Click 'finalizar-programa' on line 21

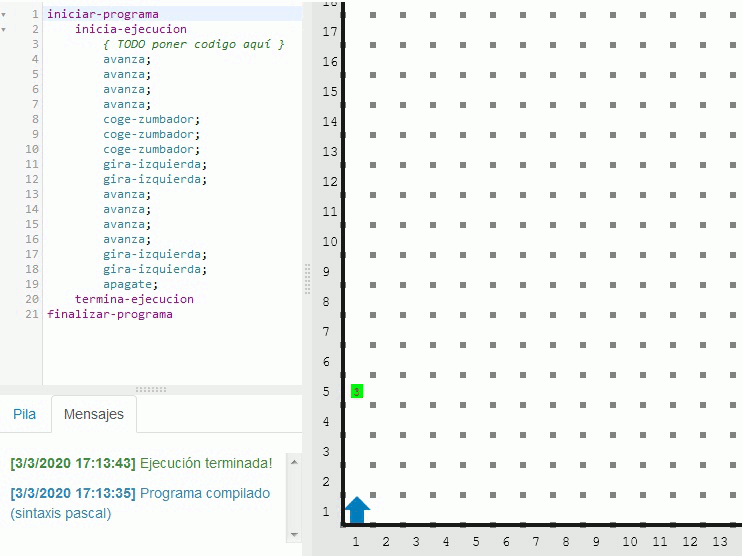109,314
